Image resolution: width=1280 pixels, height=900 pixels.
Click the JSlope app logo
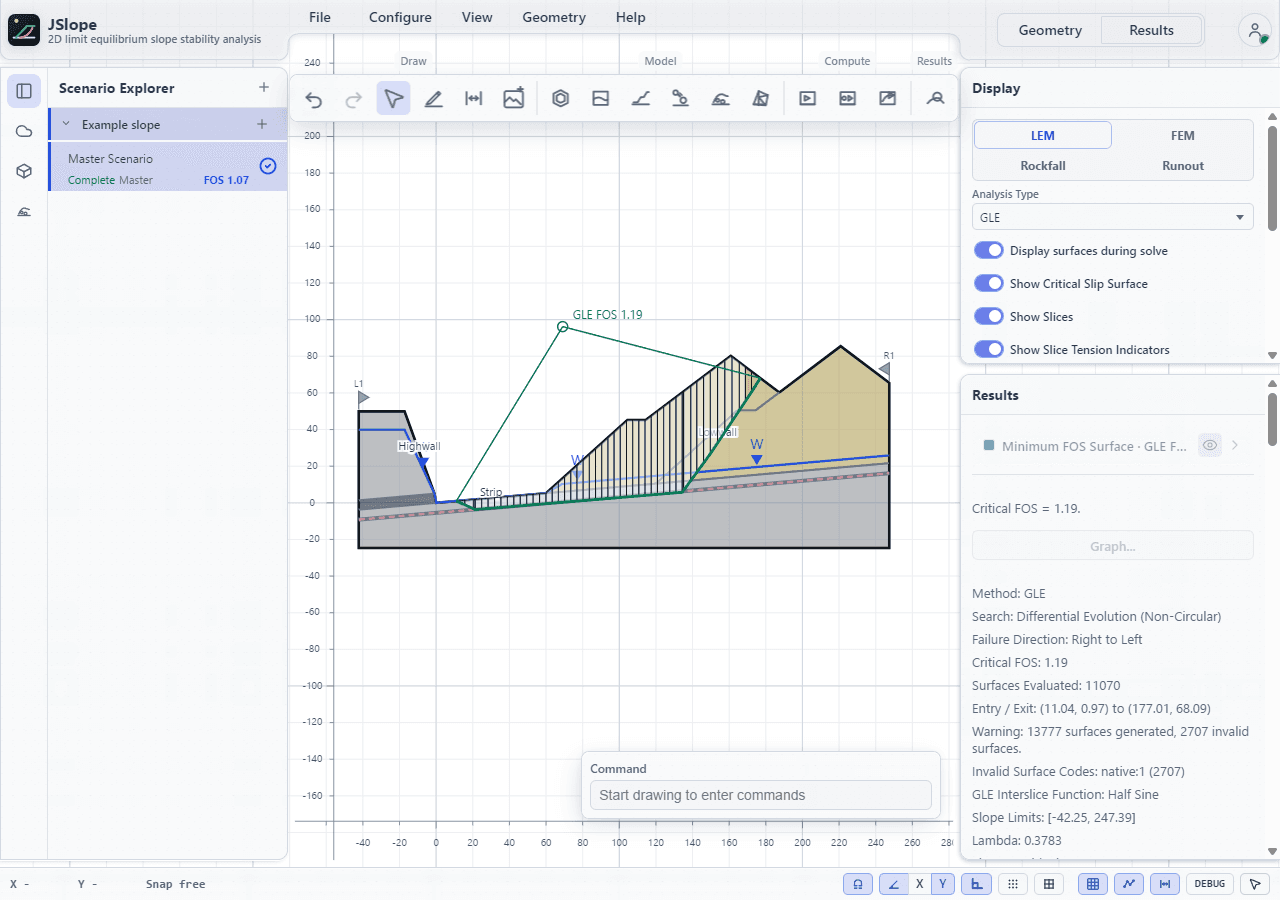23,30
